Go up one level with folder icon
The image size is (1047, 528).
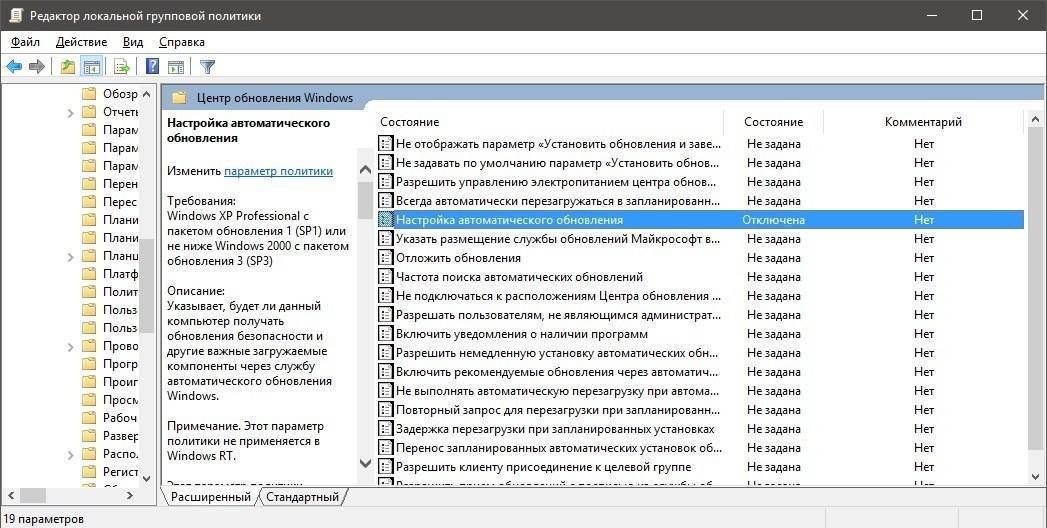67,67
